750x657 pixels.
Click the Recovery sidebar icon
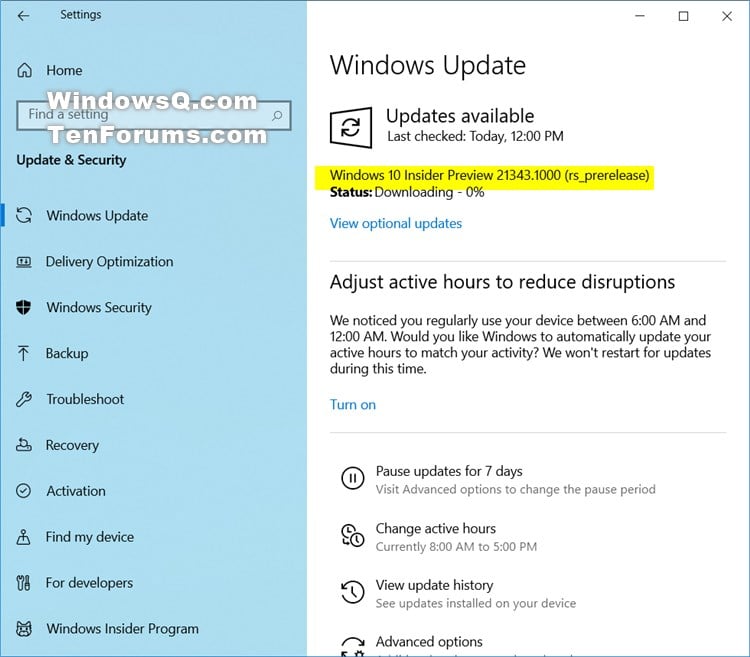24,445
